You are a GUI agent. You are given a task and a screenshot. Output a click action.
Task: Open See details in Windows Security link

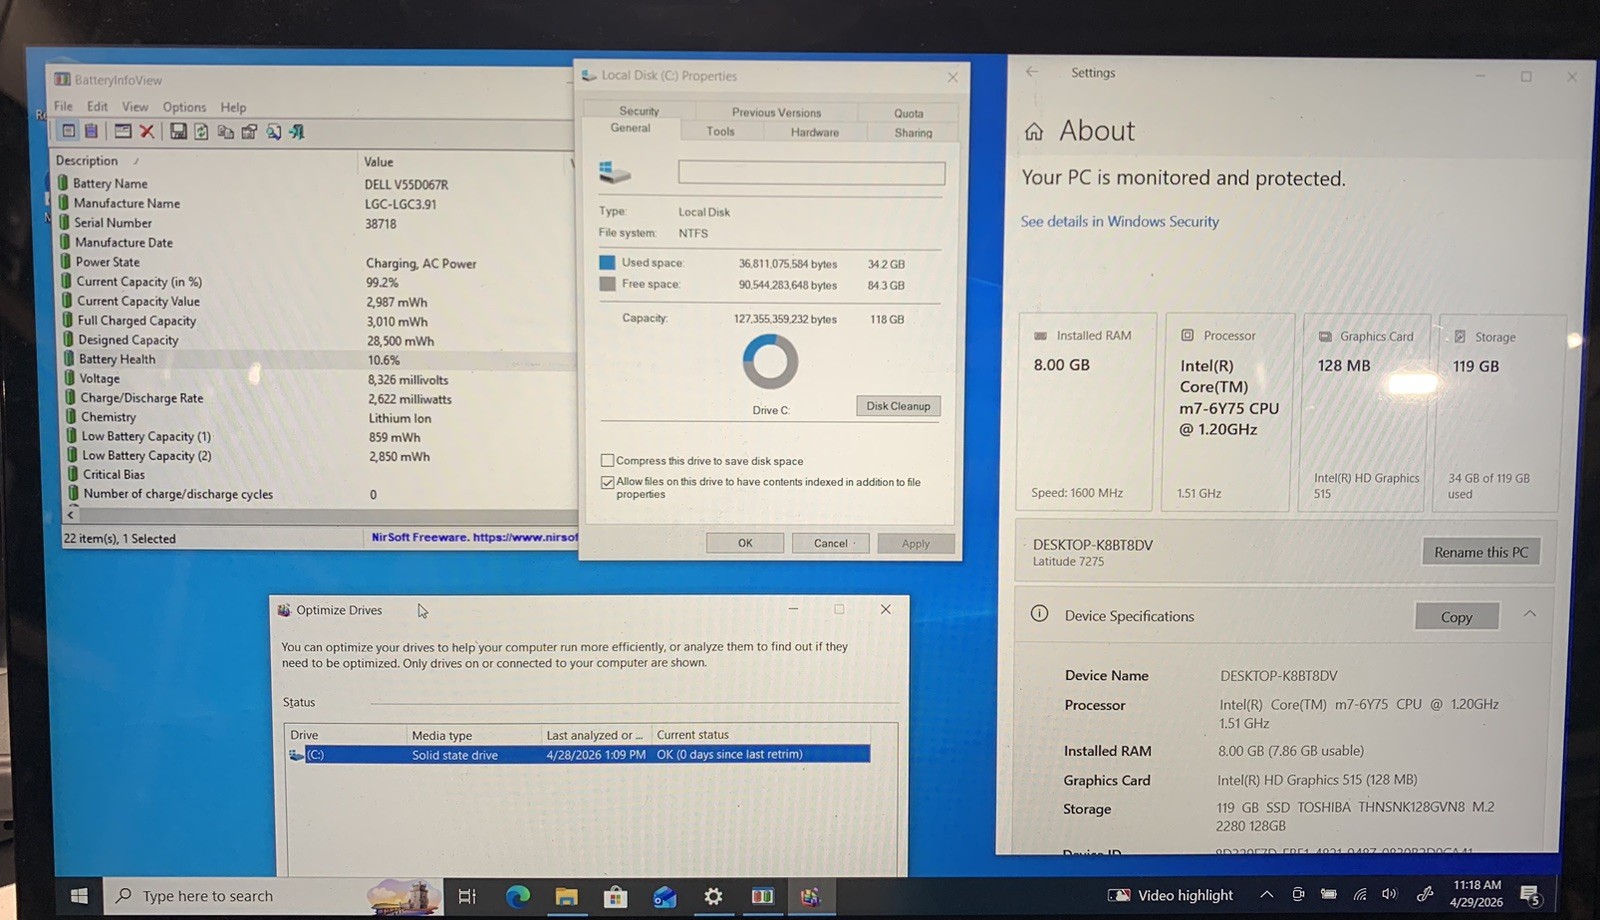1119,221
